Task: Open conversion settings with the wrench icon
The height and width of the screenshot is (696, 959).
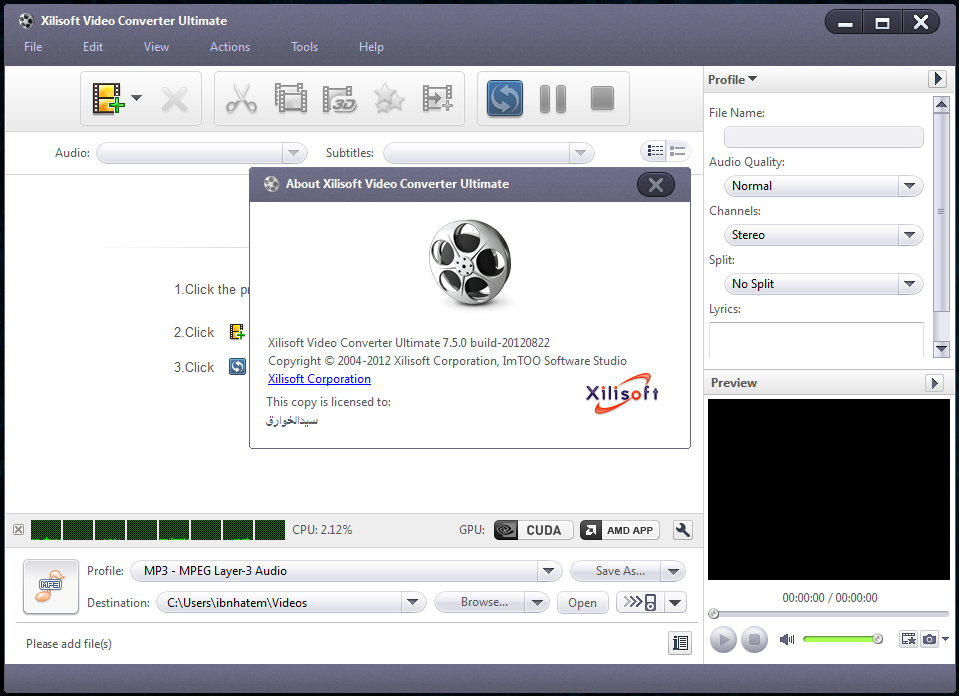Action: point(682,530)
